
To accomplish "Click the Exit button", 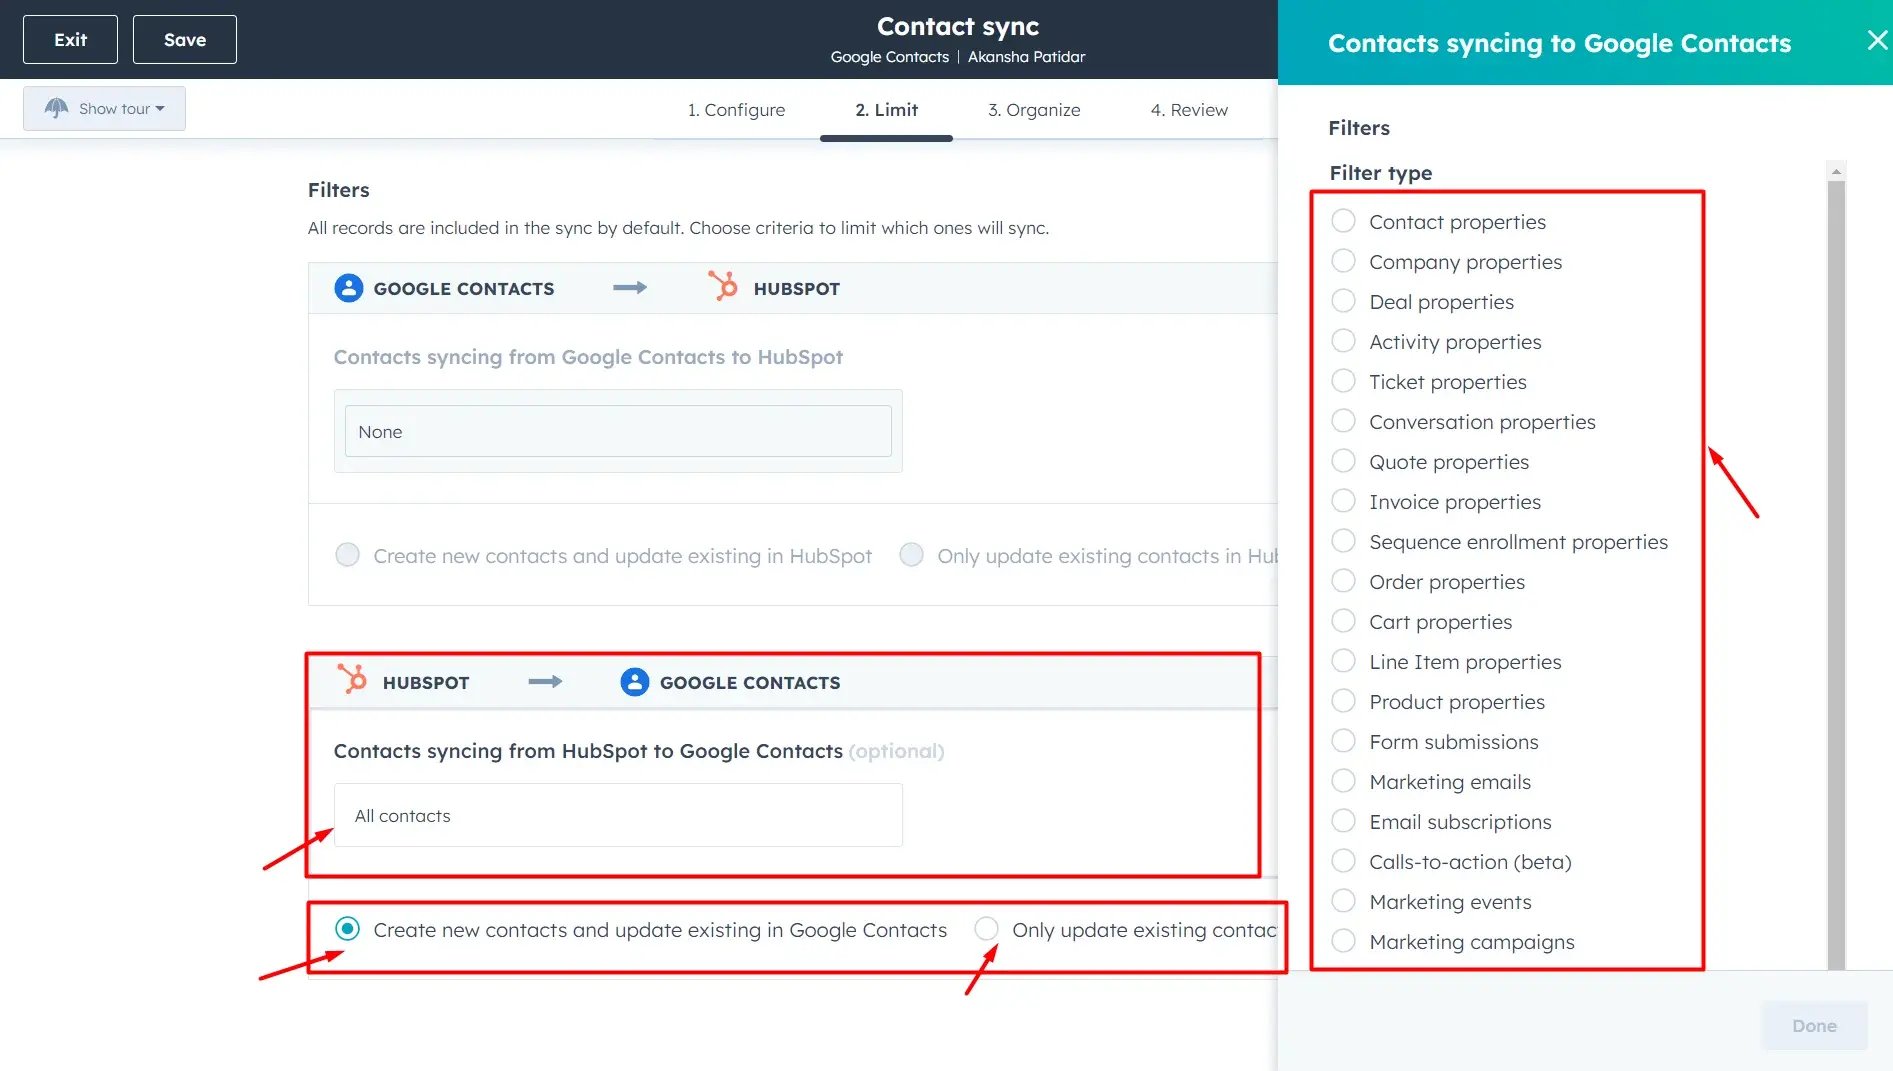I will [70, 40].
